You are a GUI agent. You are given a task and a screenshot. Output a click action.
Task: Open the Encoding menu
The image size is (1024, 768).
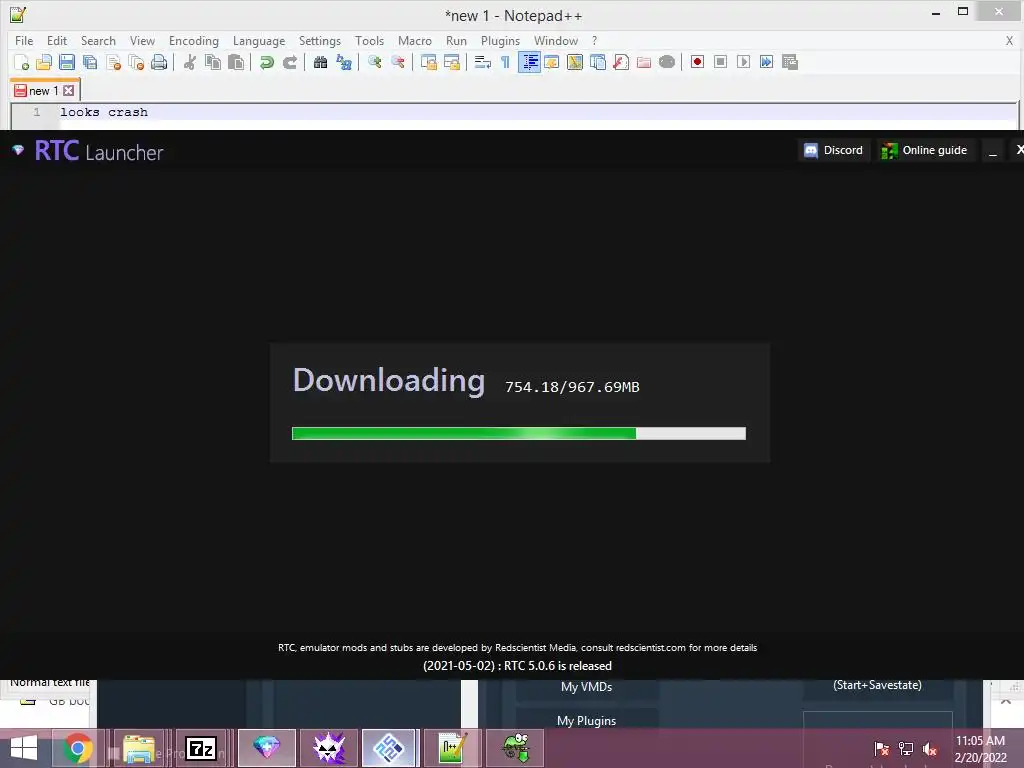pyautogui.click(x=194, y=40)
